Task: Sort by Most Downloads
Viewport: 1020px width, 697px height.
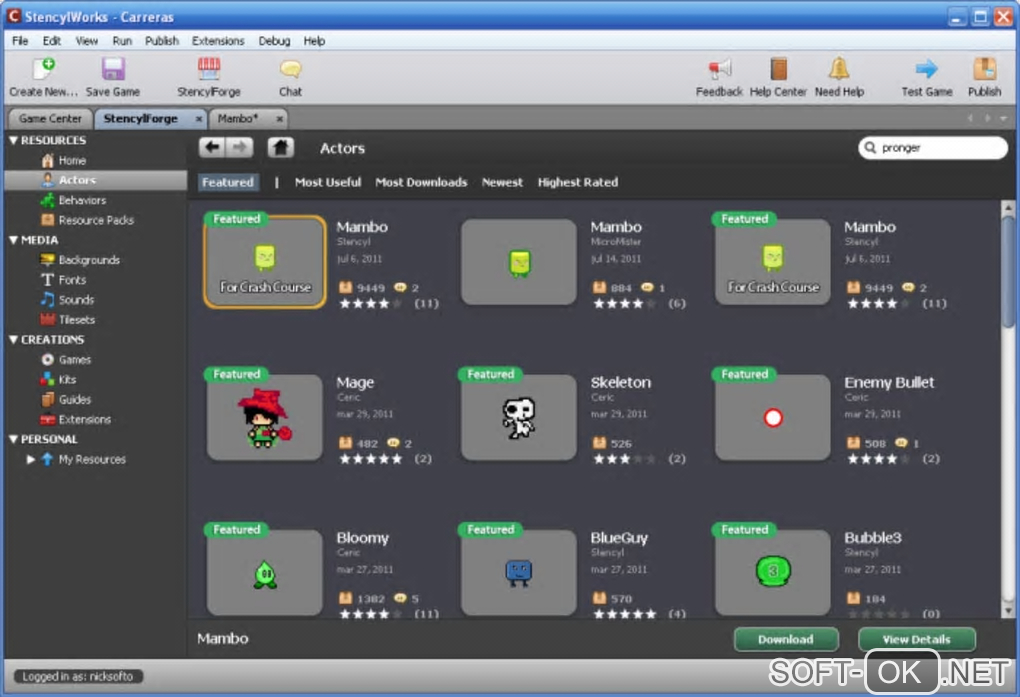Action: click(421, 182)
